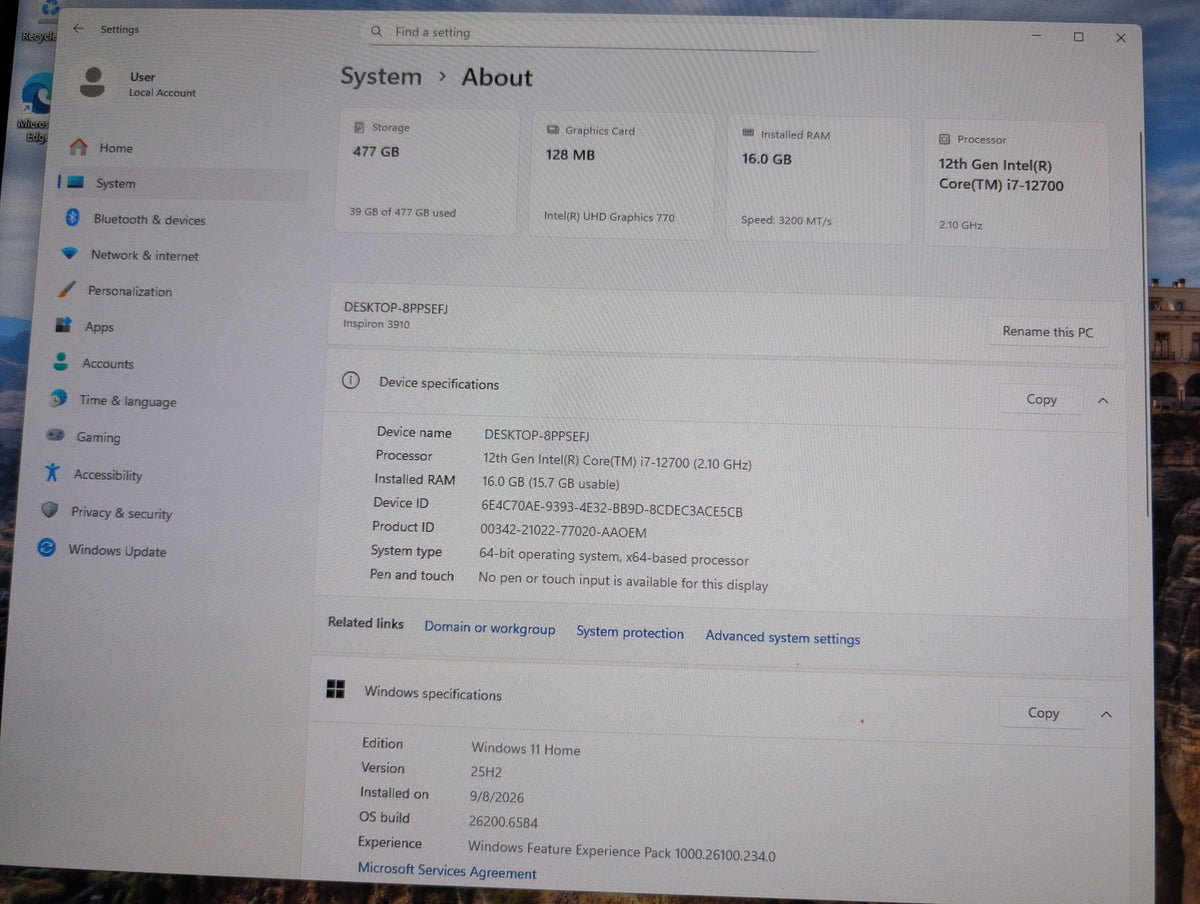The image size is (1200, 904).
Task: Click the Local Account label under User
Action: 162,93
